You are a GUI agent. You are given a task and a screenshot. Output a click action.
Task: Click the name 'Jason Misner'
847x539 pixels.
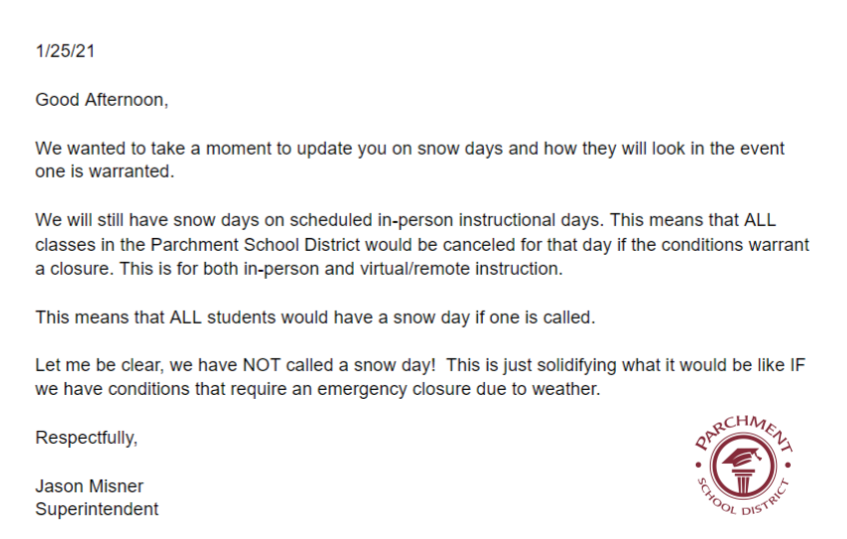89,486
